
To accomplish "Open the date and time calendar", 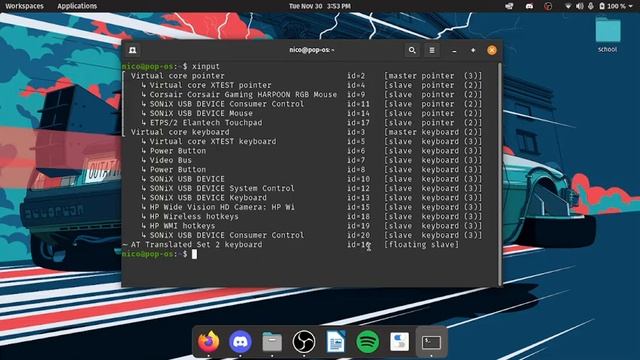I will pyautogui.click(x=320, y=6).
